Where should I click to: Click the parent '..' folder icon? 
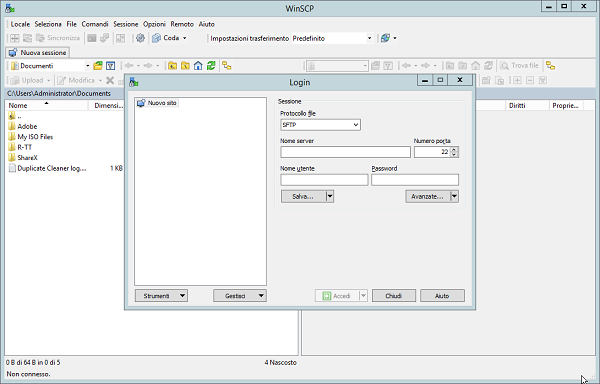tap(12, 116)
